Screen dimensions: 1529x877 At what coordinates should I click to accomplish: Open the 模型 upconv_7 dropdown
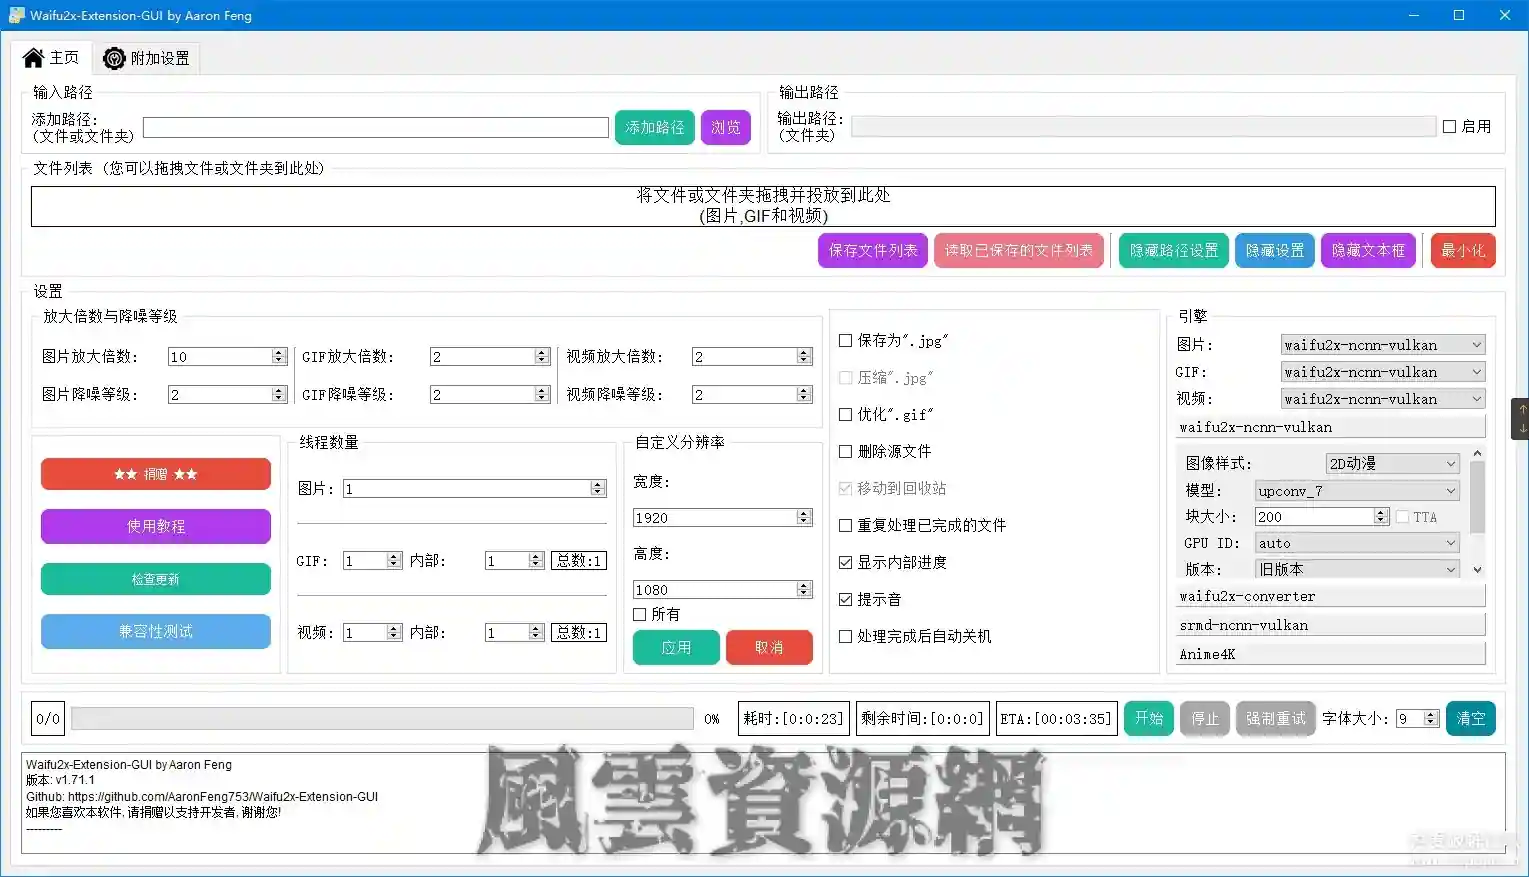(1357, 491)
